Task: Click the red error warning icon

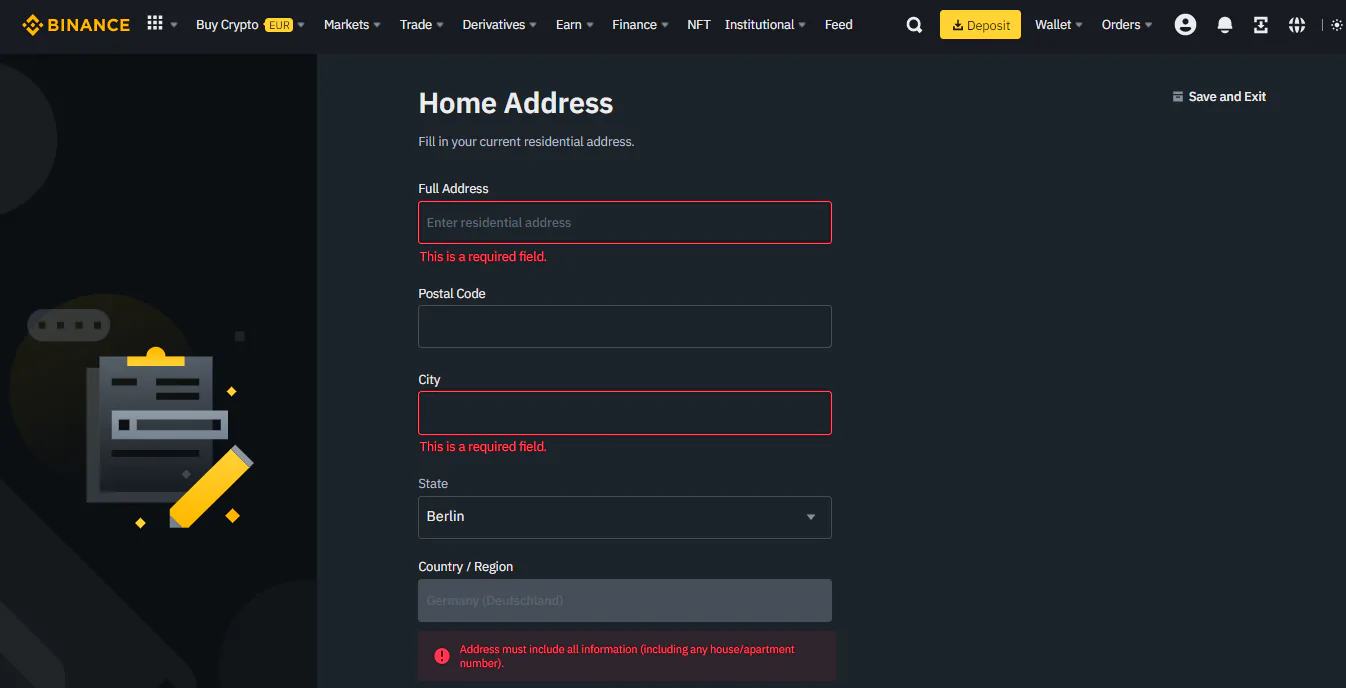Action: point(441,656)
